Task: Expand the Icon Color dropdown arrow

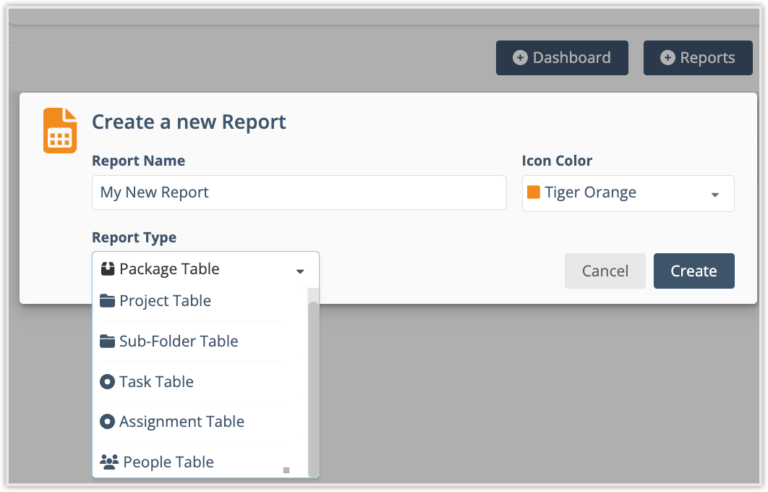Action: tap(715, 195)
